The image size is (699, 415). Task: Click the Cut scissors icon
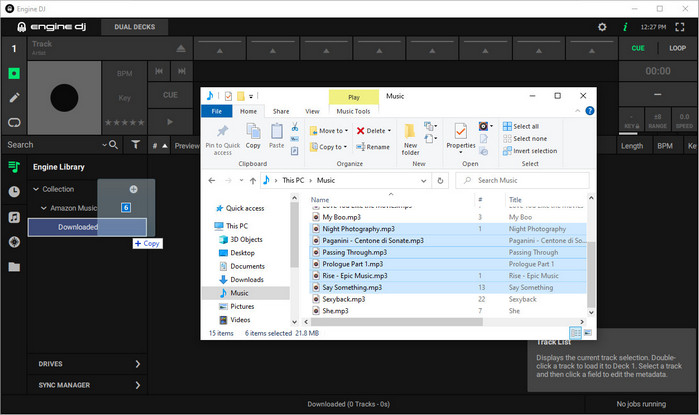tap(295, 127)
